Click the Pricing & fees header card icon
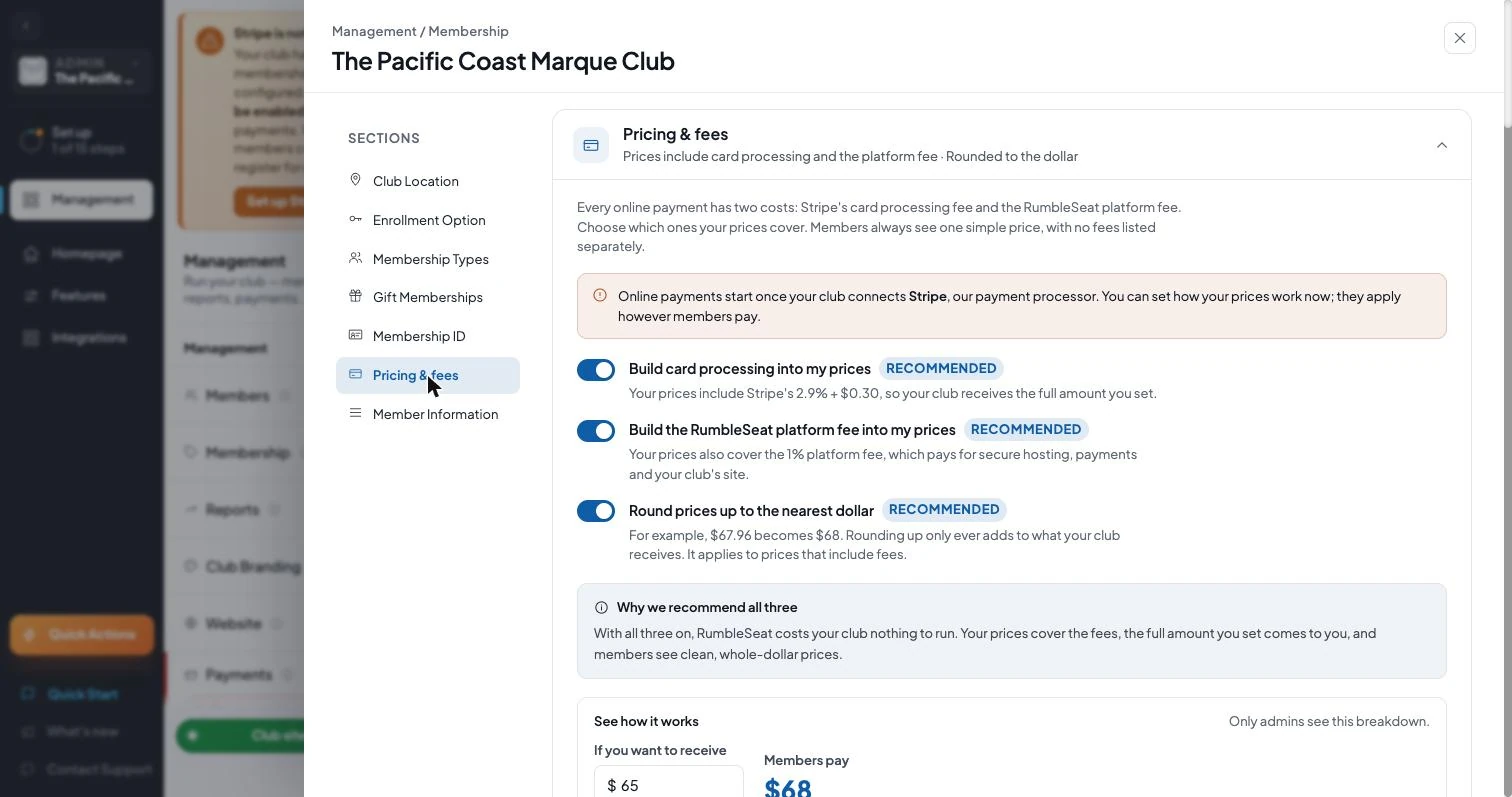The image size is (1512, 797). coord(591,145)
